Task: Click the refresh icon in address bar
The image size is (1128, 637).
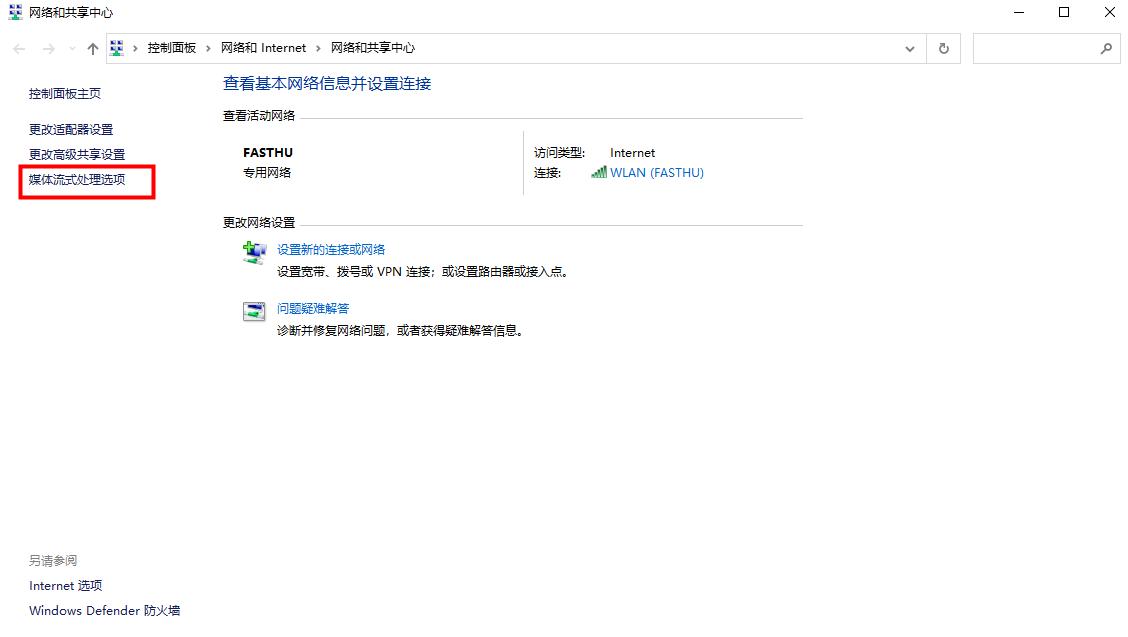Action: click(x=943, y=48)
